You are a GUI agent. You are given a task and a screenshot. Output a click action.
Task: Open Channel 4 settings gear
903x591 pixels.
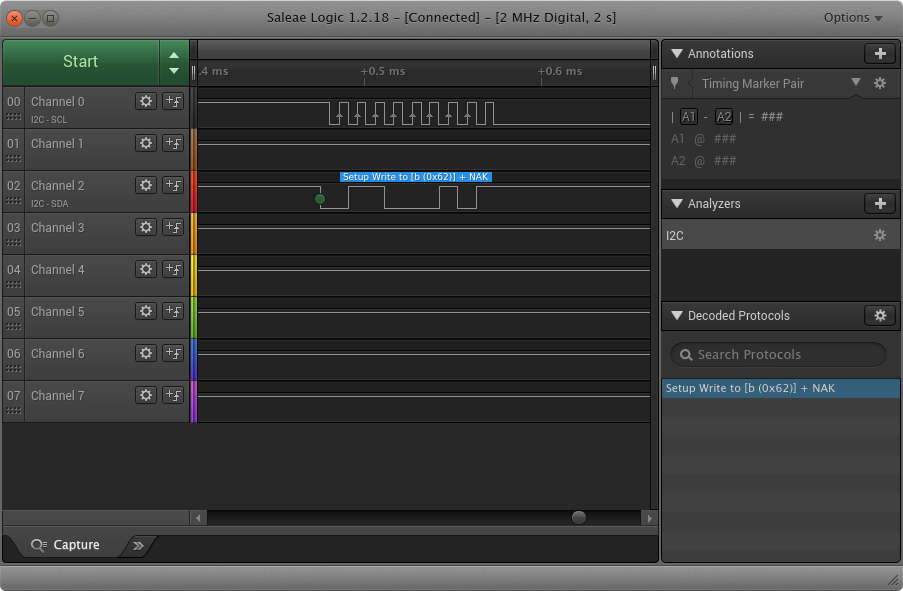point(146,270)
